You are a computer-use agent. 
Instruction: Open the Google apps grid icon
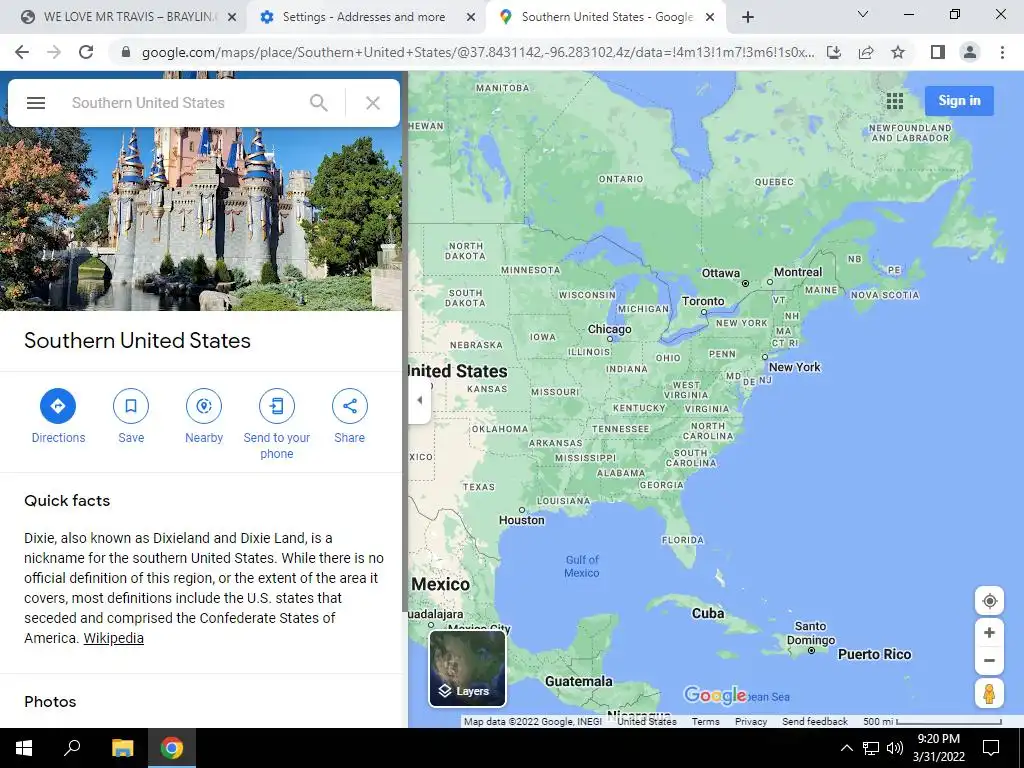coord(895,101)
